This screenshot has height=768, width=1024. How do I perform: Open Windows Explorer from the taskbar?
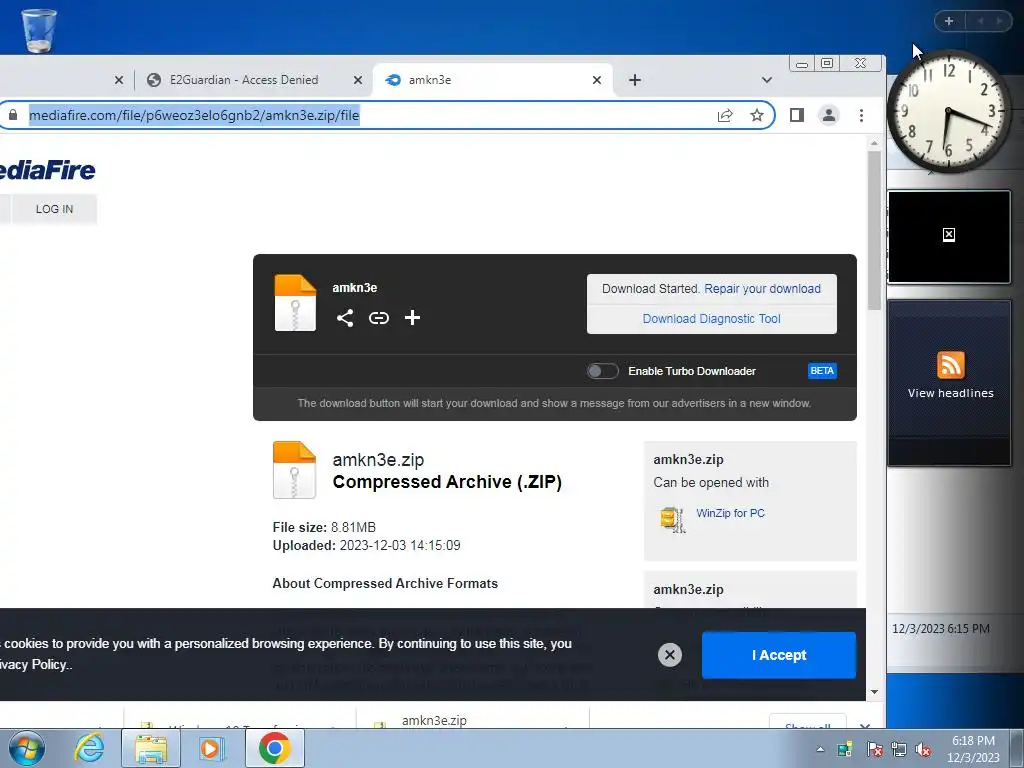click(151, 748)
